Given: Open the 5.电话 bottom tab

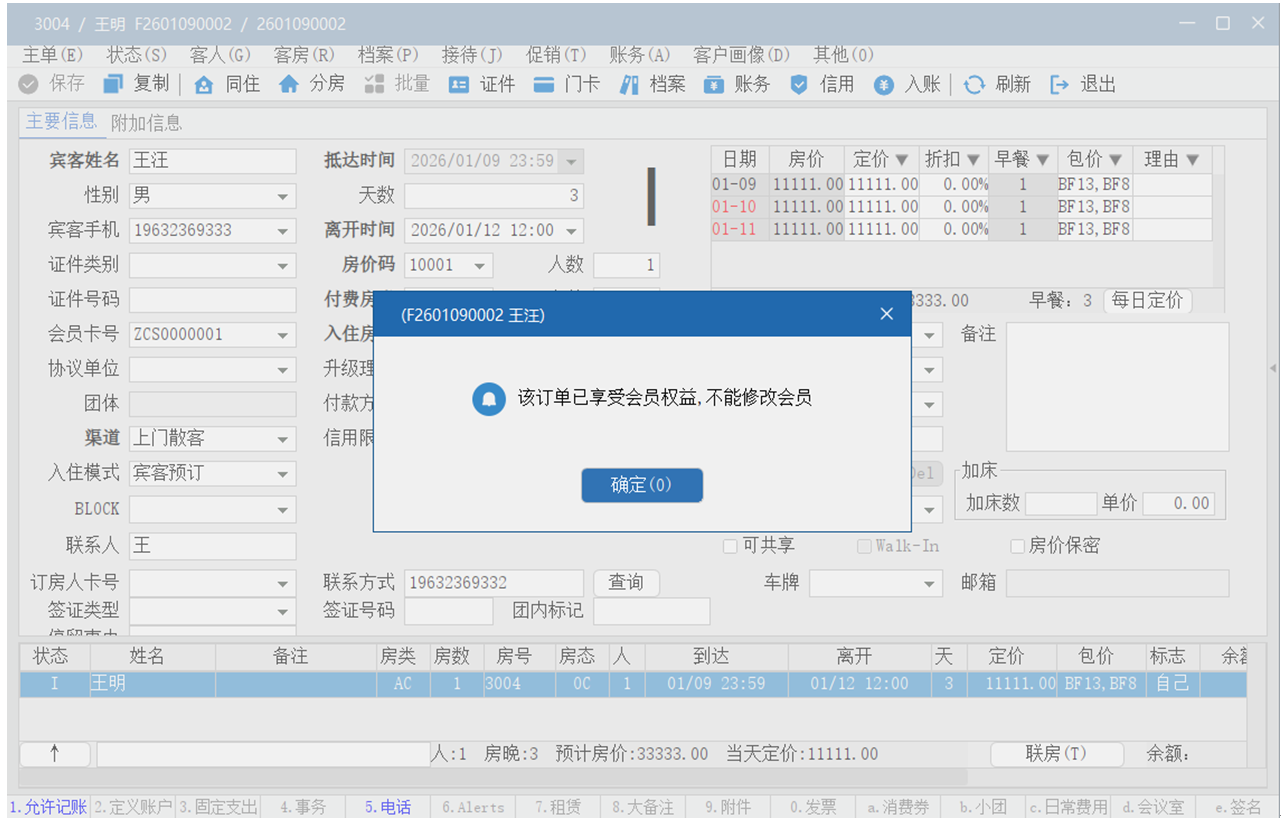Looking at the screenshot, I should [x=387, y=807].
